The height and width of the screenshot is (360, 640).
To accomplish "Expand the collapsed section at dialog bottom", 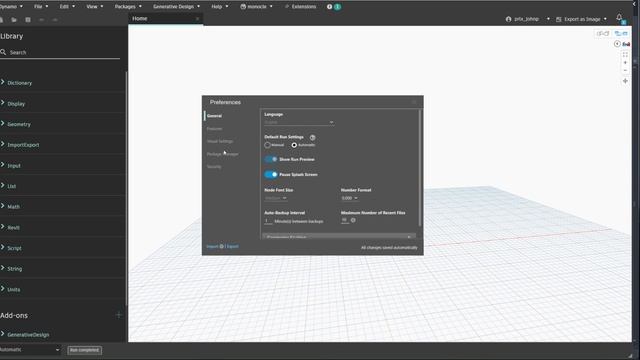I will (x=339, y=237).
